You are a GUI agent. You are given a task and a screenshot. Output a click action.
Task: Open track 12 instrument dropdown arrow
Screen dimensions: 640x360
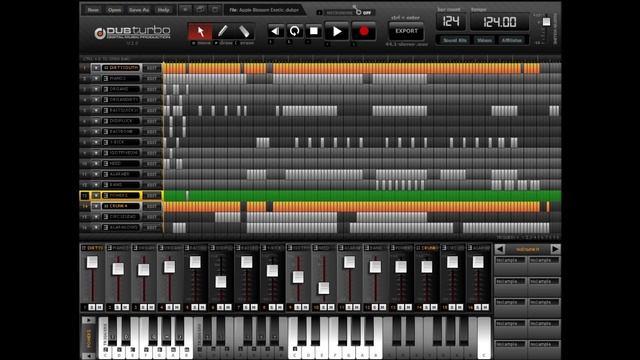point(96,184)
